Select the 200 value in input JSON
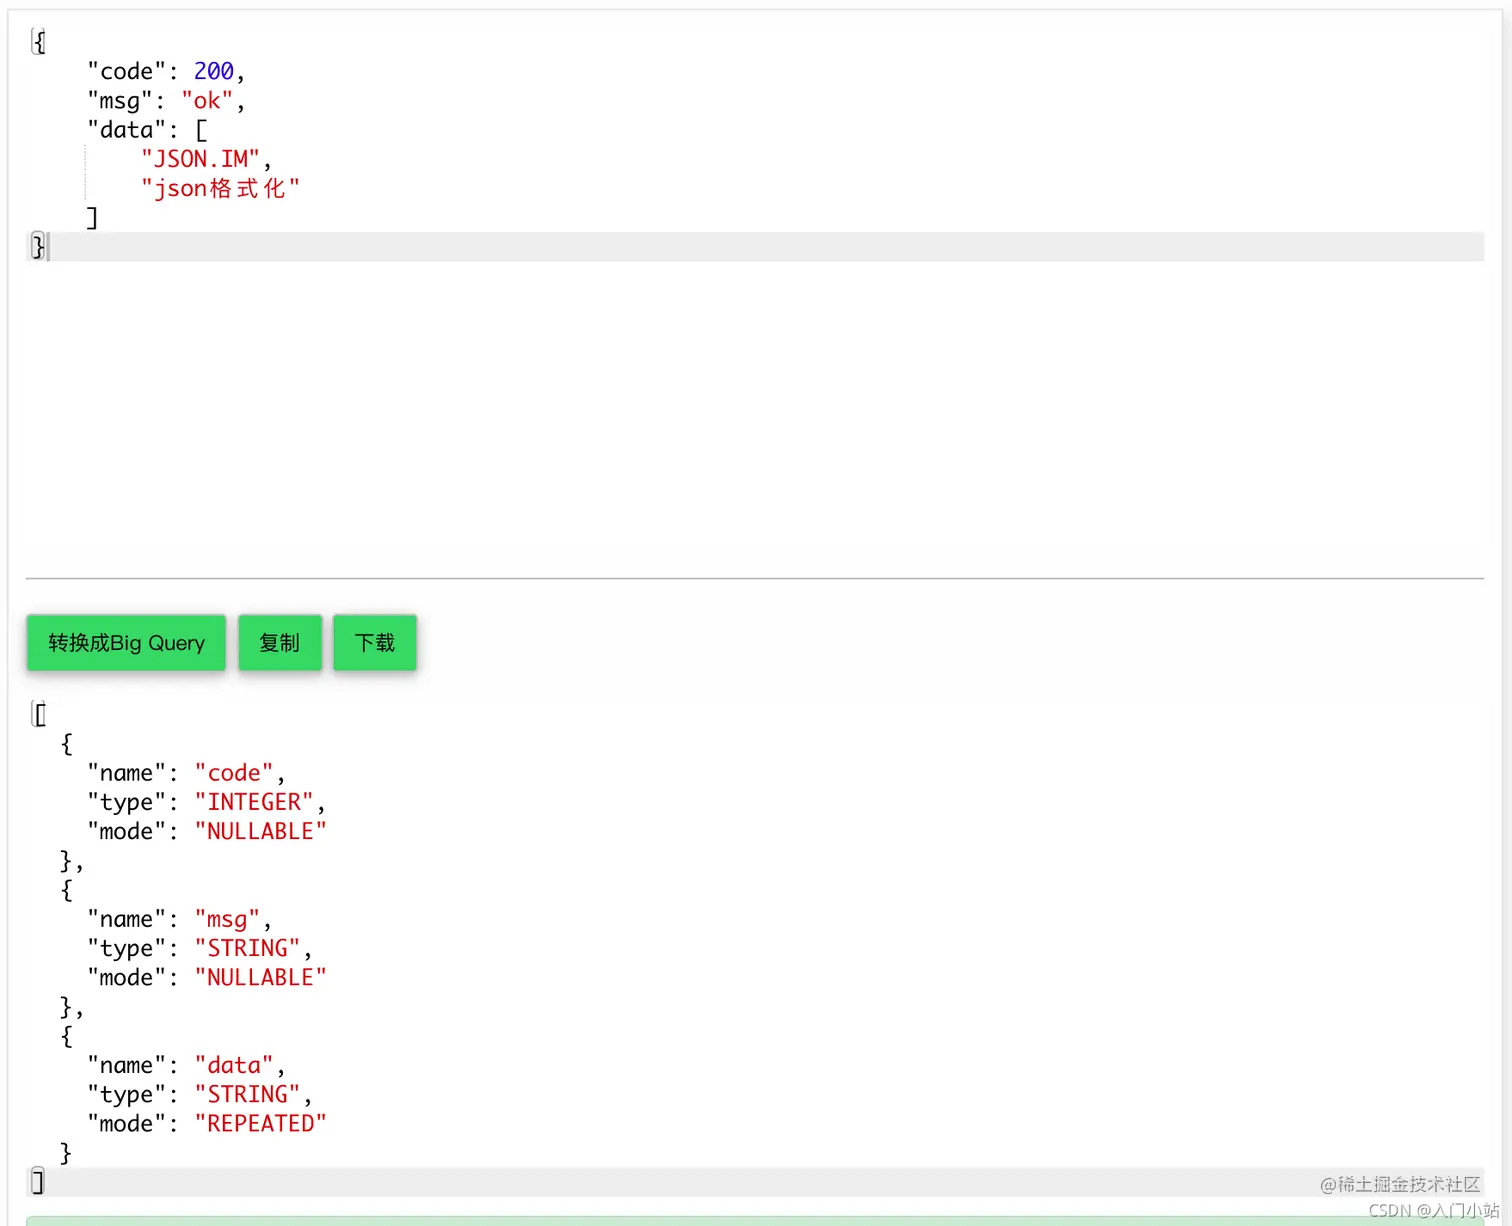1512x1226 pixels. (x=213, y=71)
